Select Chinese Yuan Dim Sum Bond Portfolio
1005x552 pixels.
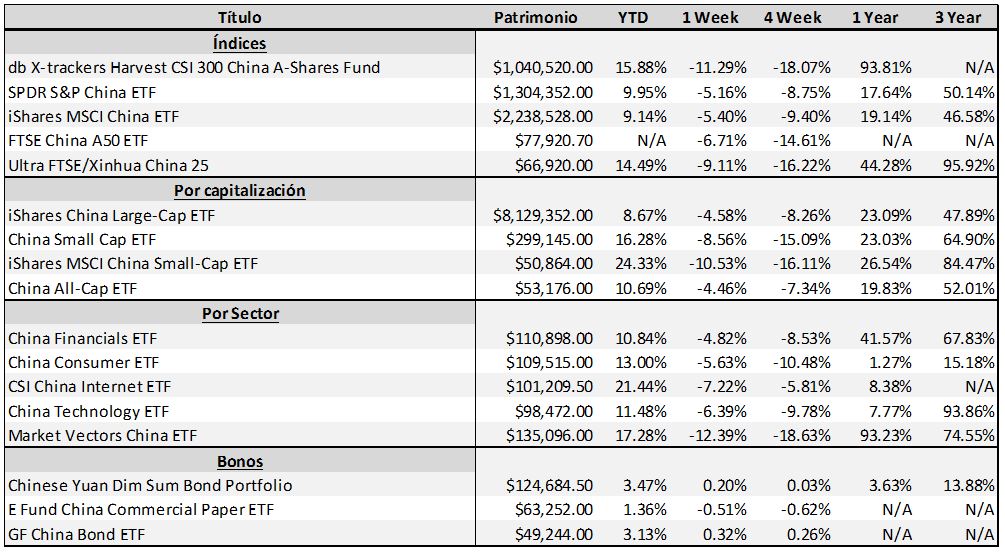[x=150, y=485]
